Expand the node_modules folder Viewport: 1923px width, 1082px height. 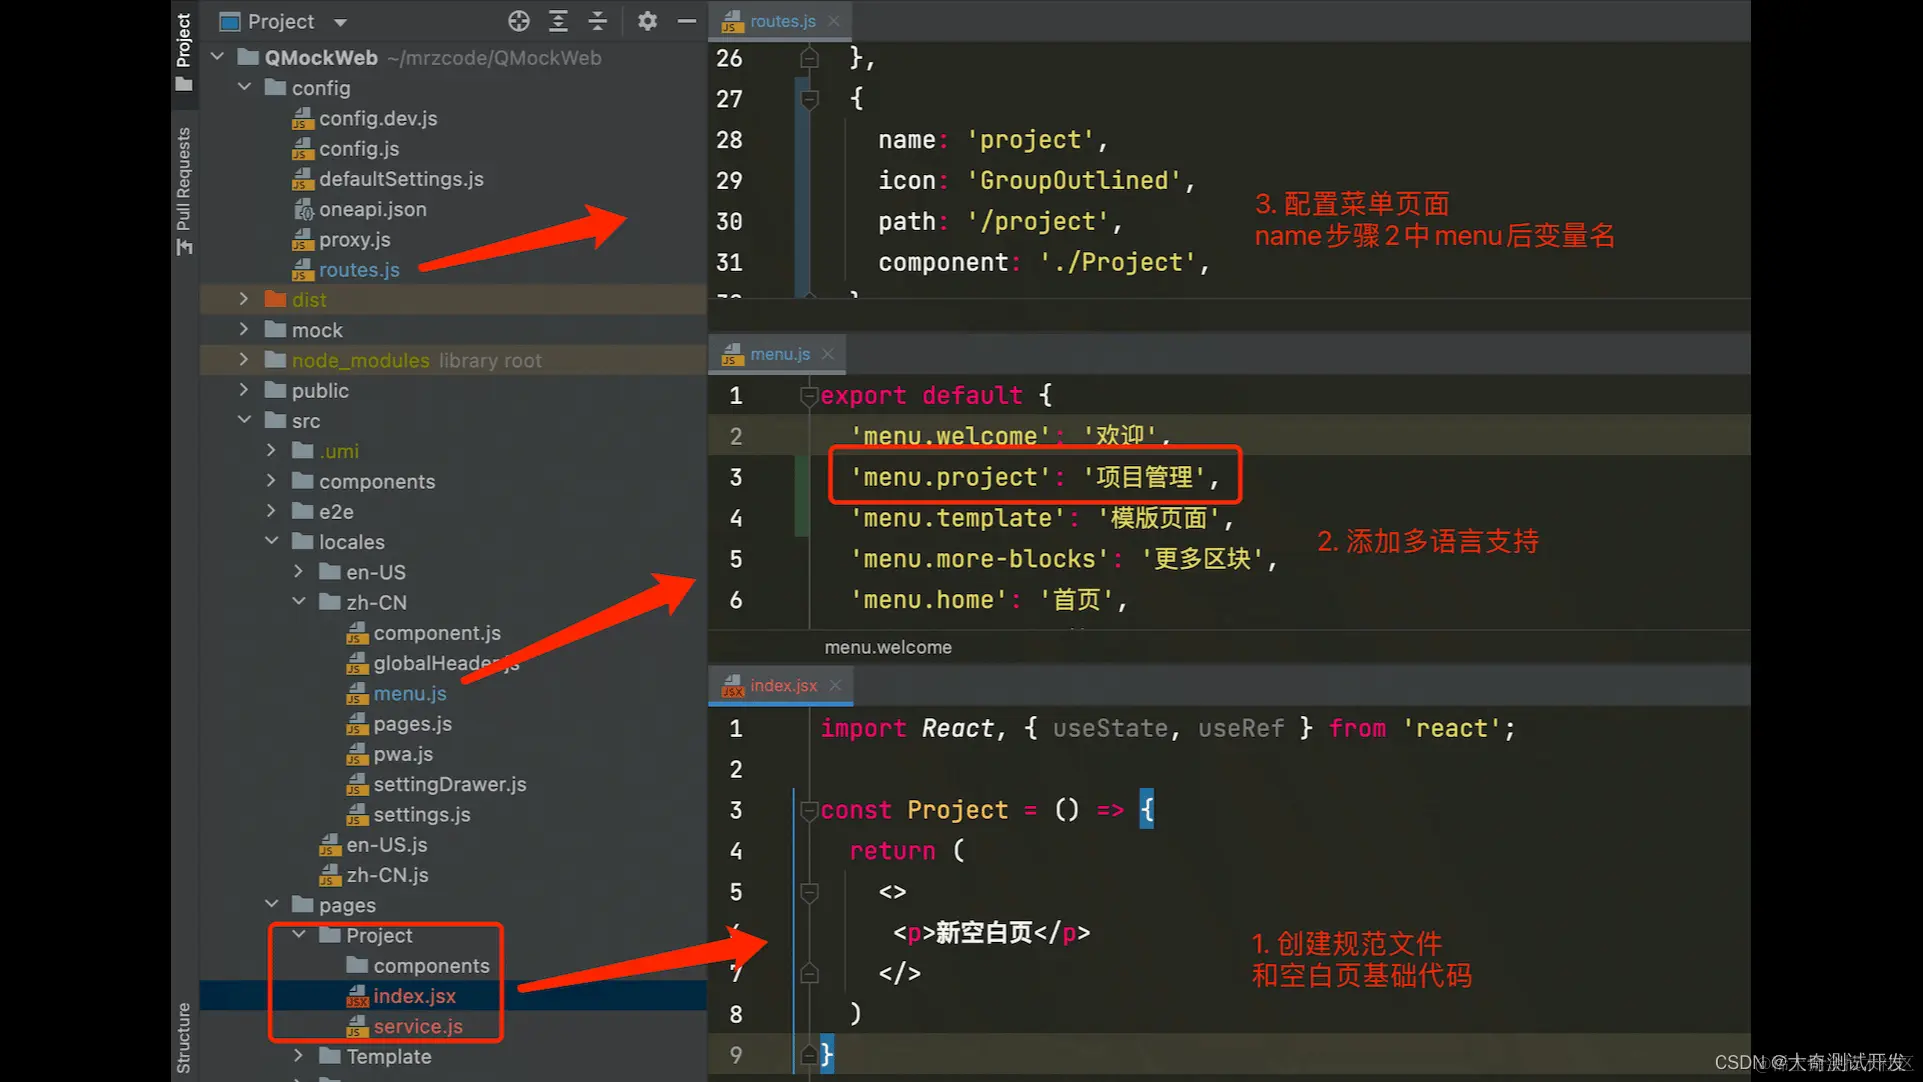[x=244, y=360]
